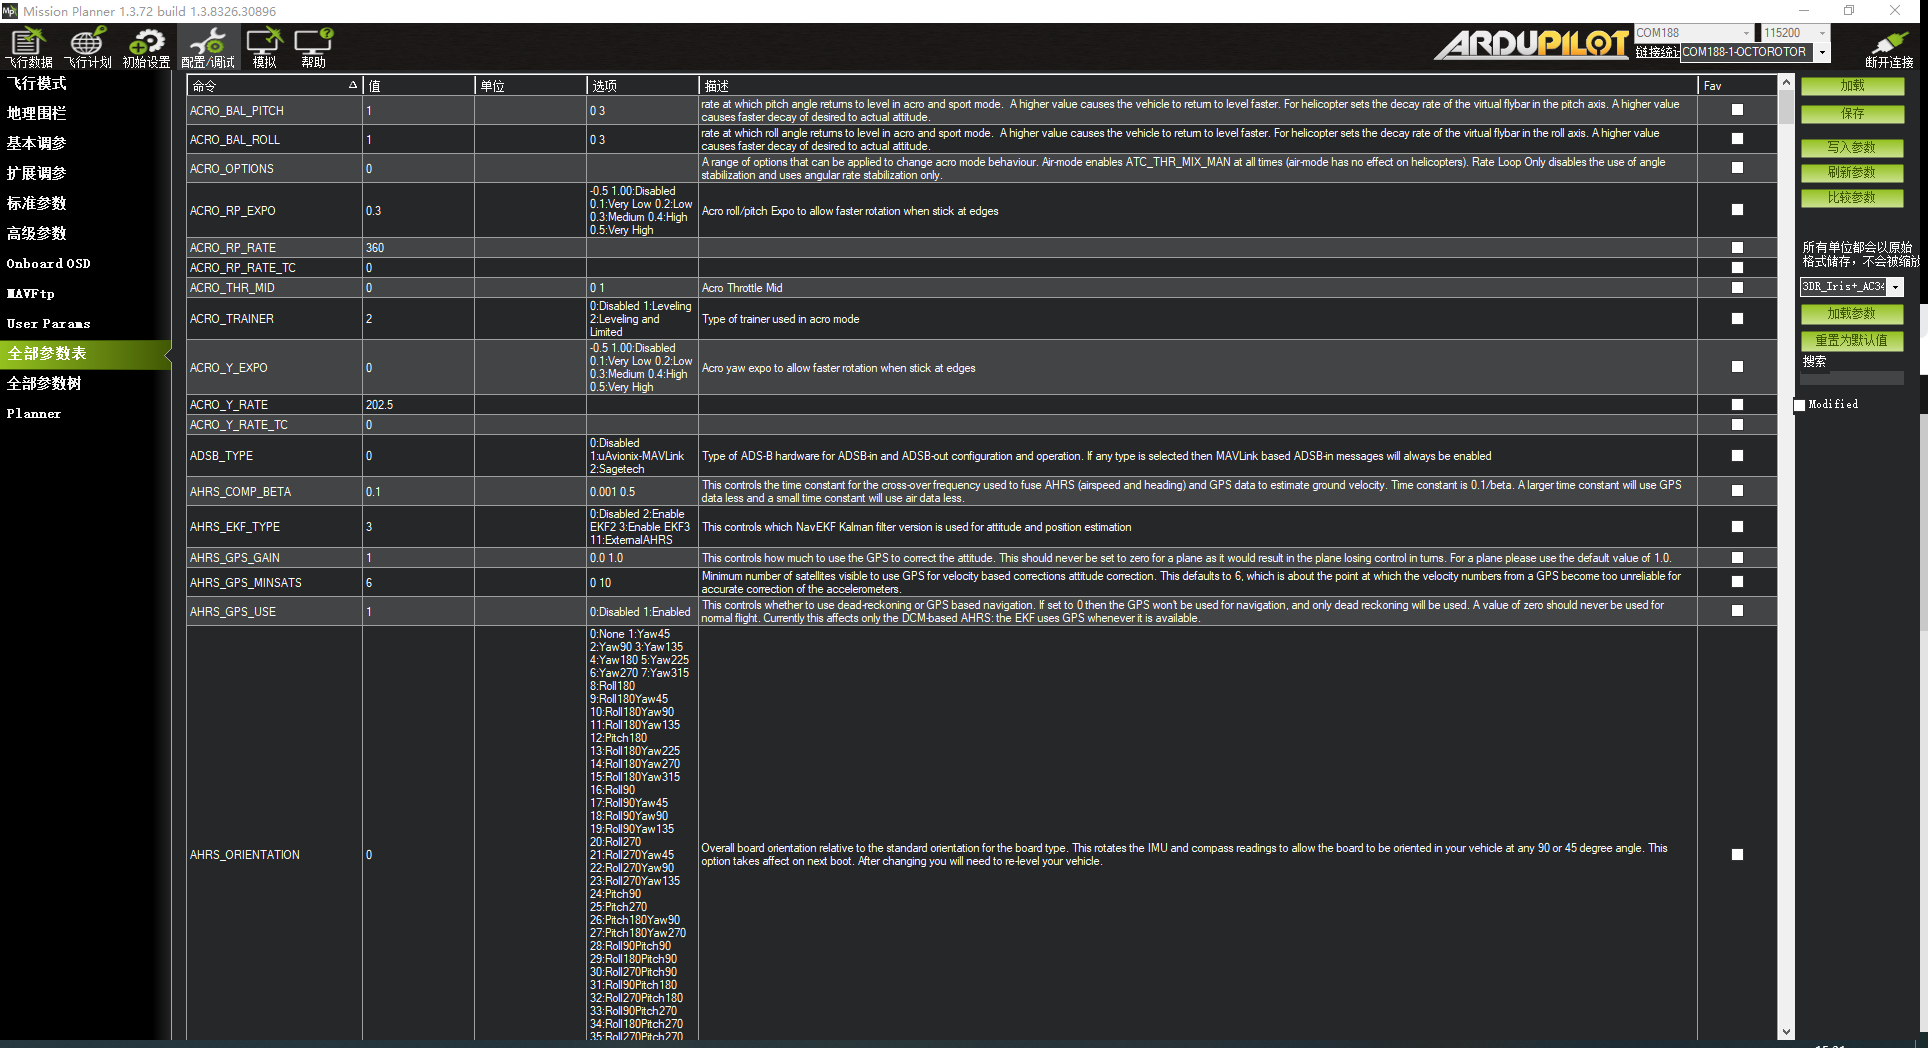Click the 搜索 search input field
The width and height of the screenshot is (1928, 1048).
point(1851,378)
